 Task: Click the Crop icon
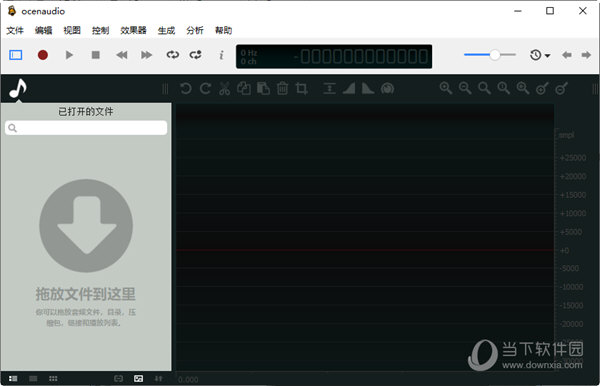point(302,89)
